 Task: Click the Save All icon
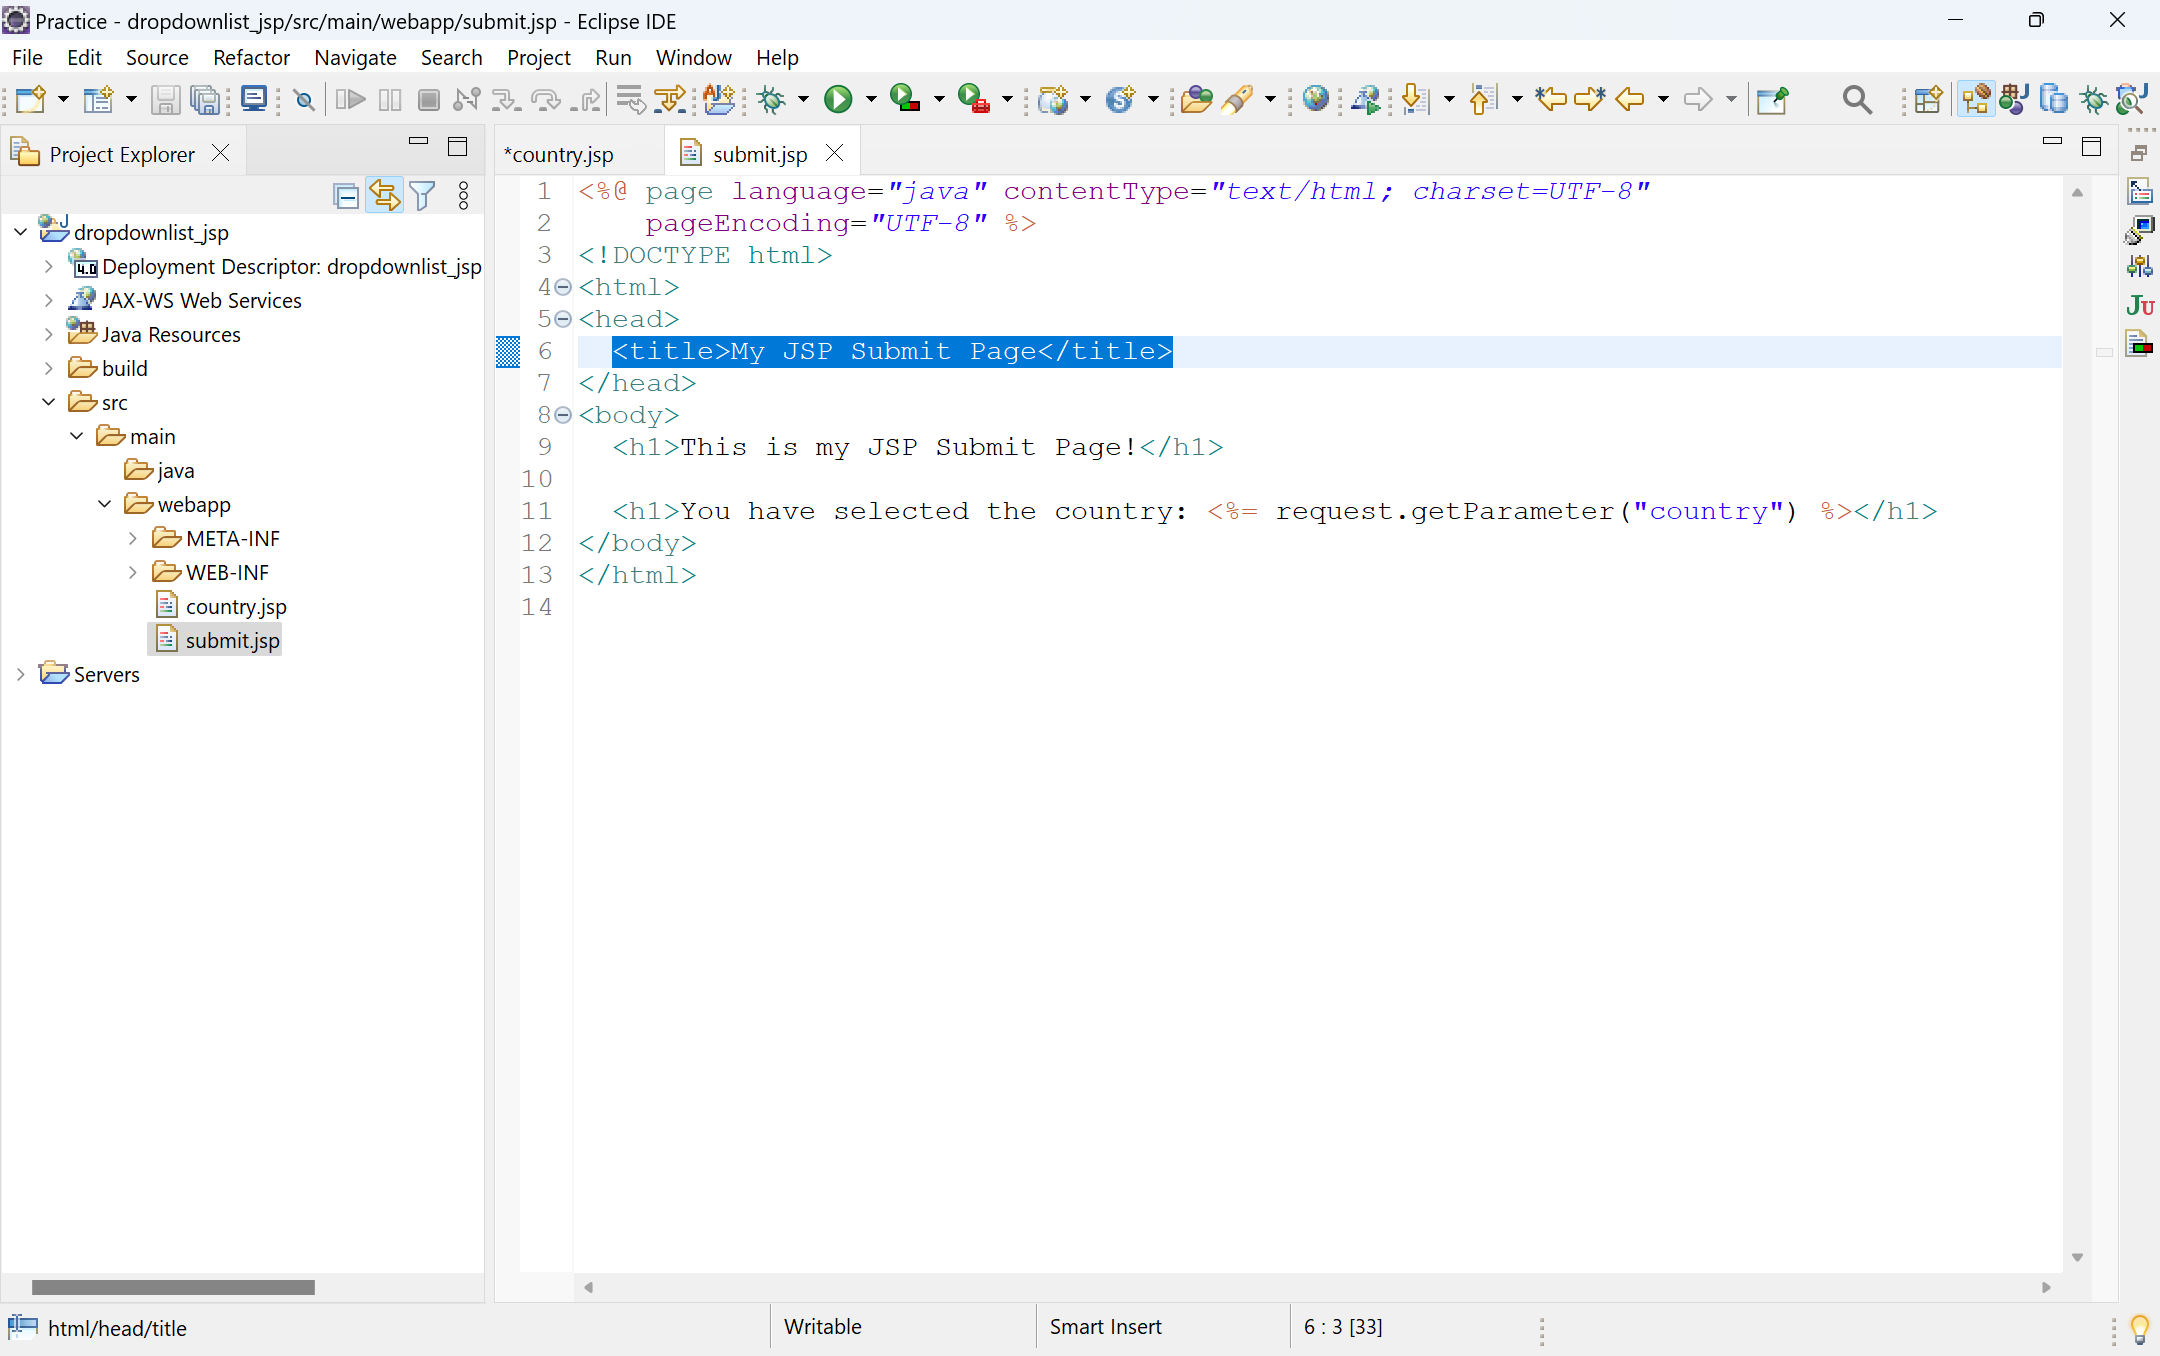(x=205, y=100)
